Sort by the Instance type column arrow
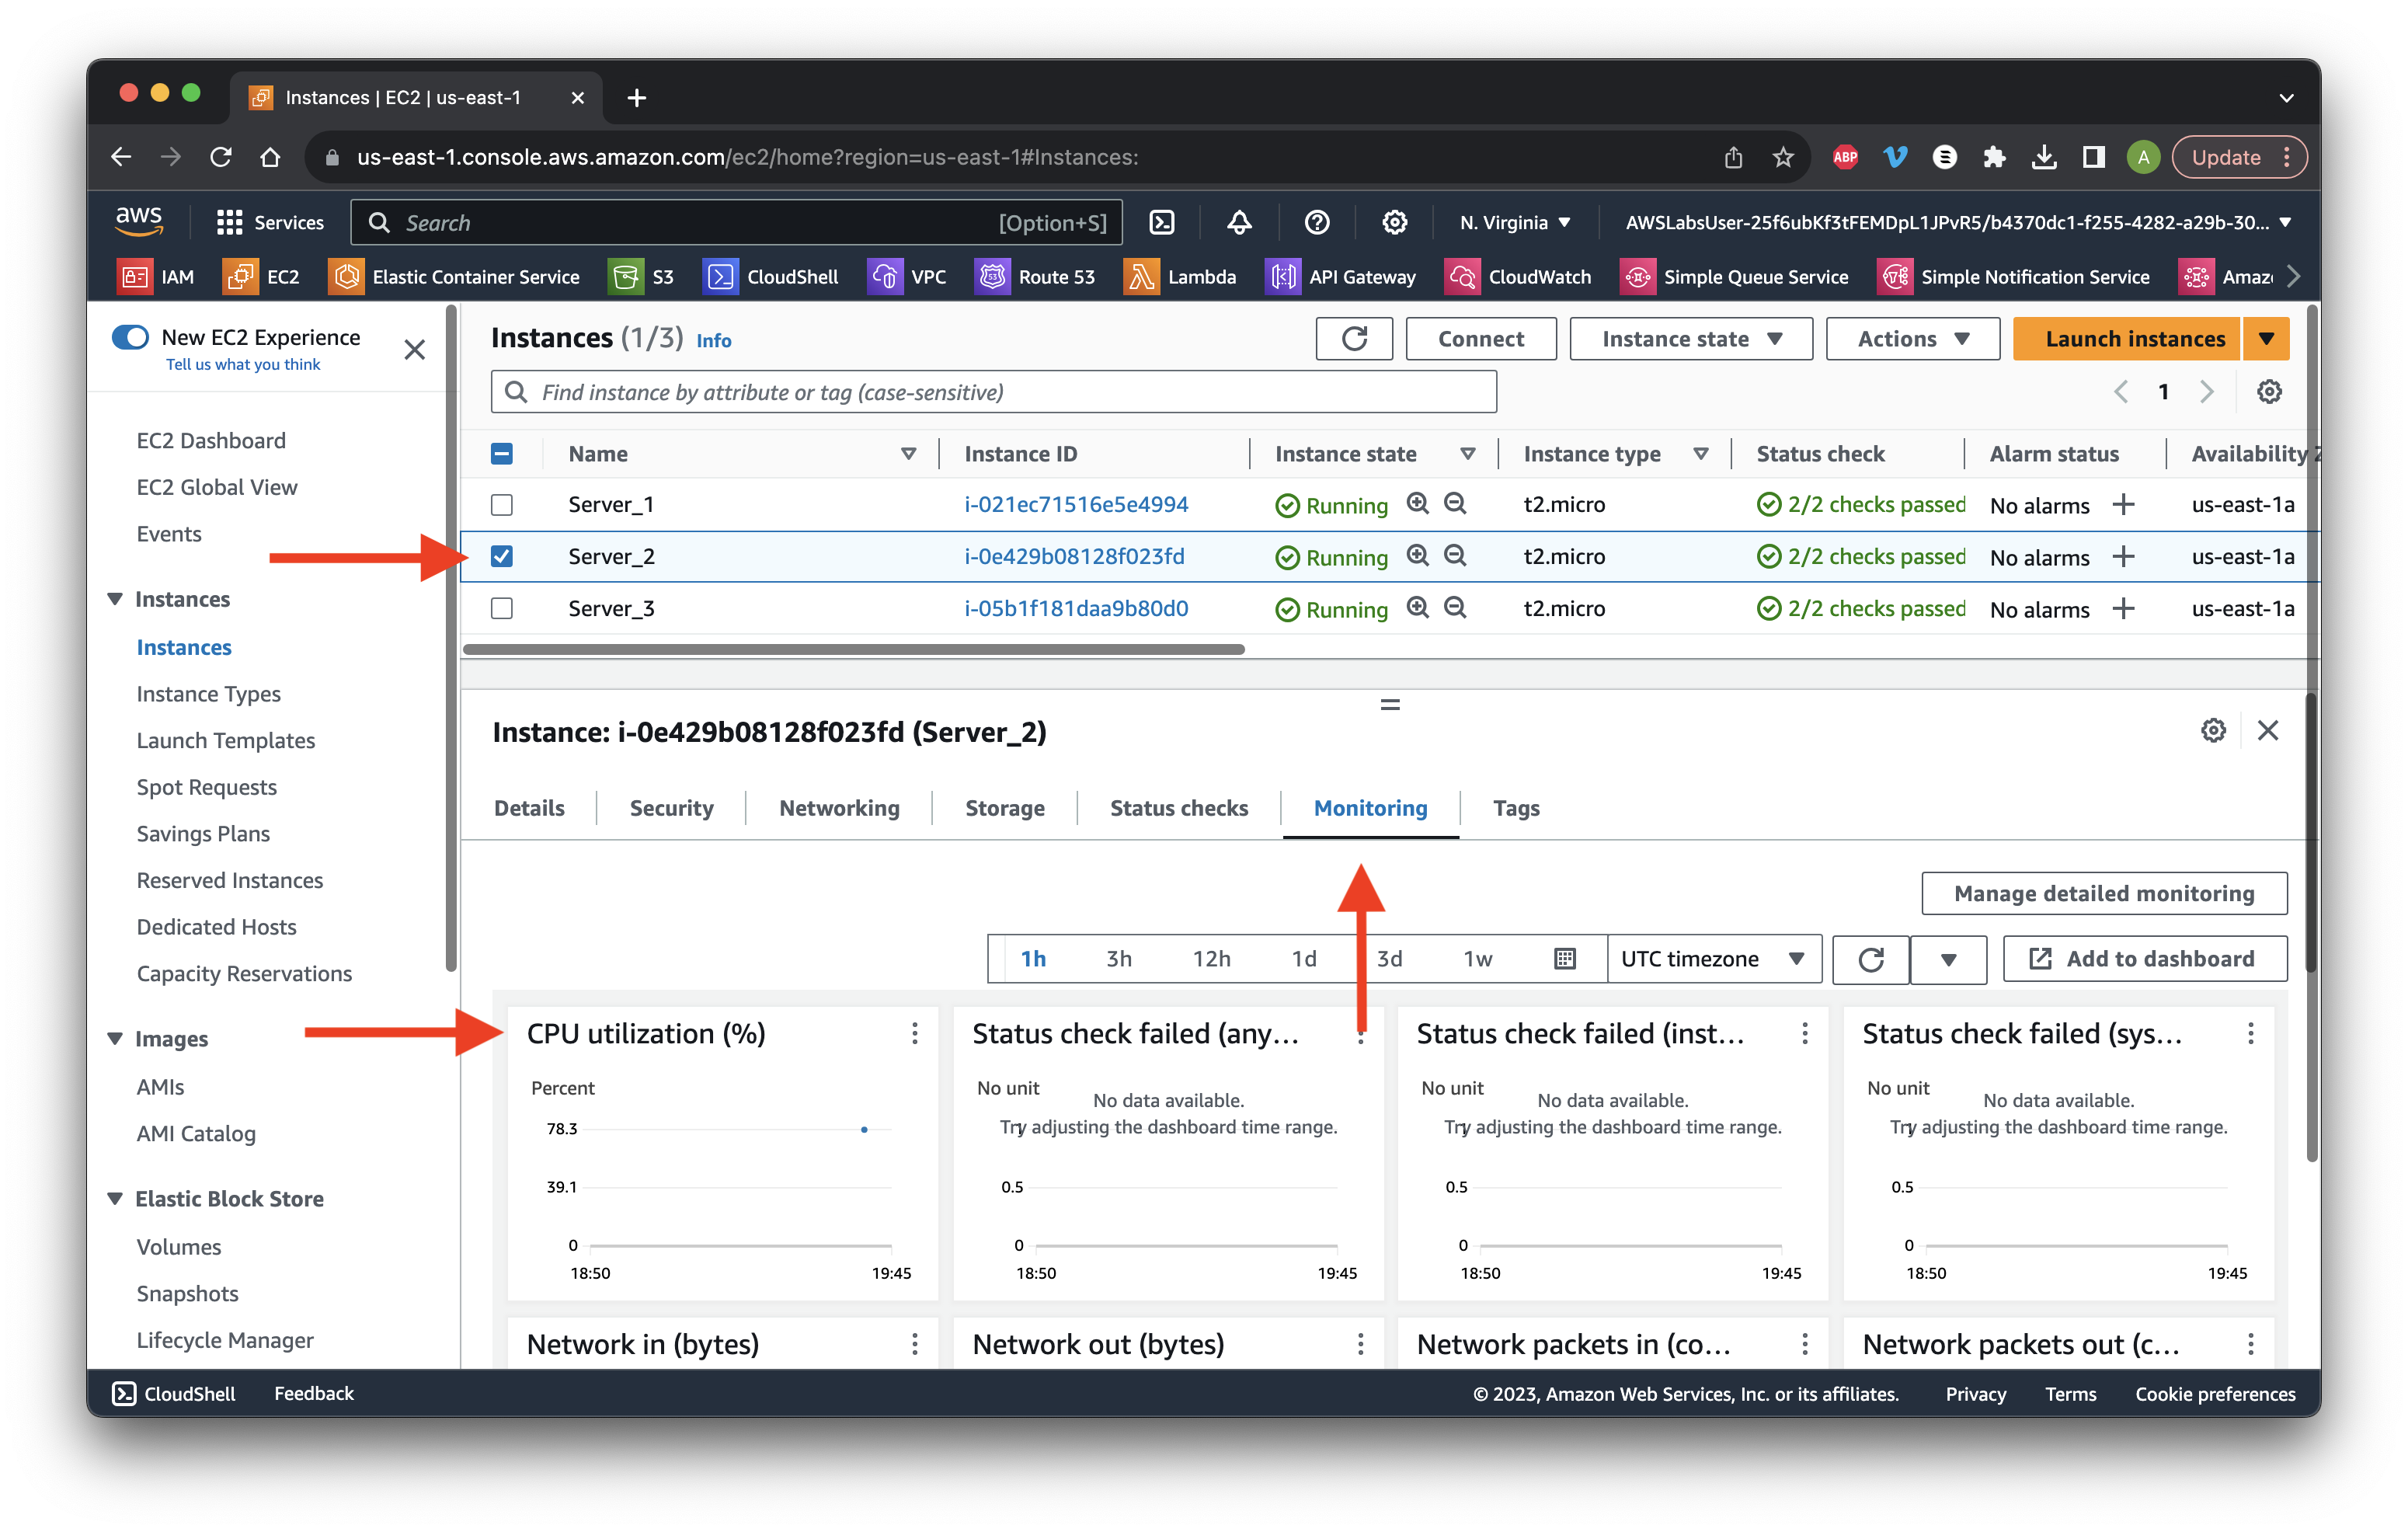 [x=1700, y=454]
